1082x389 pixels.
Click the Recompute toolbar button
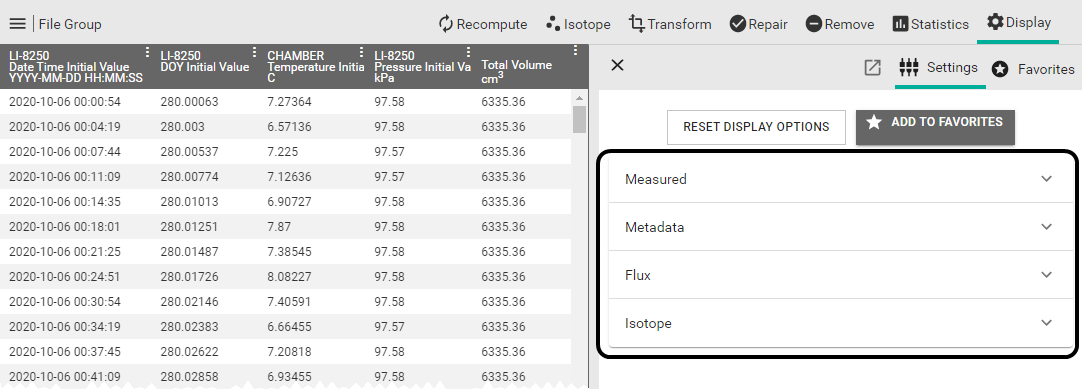pyautogui.click(x=483, y=24)
